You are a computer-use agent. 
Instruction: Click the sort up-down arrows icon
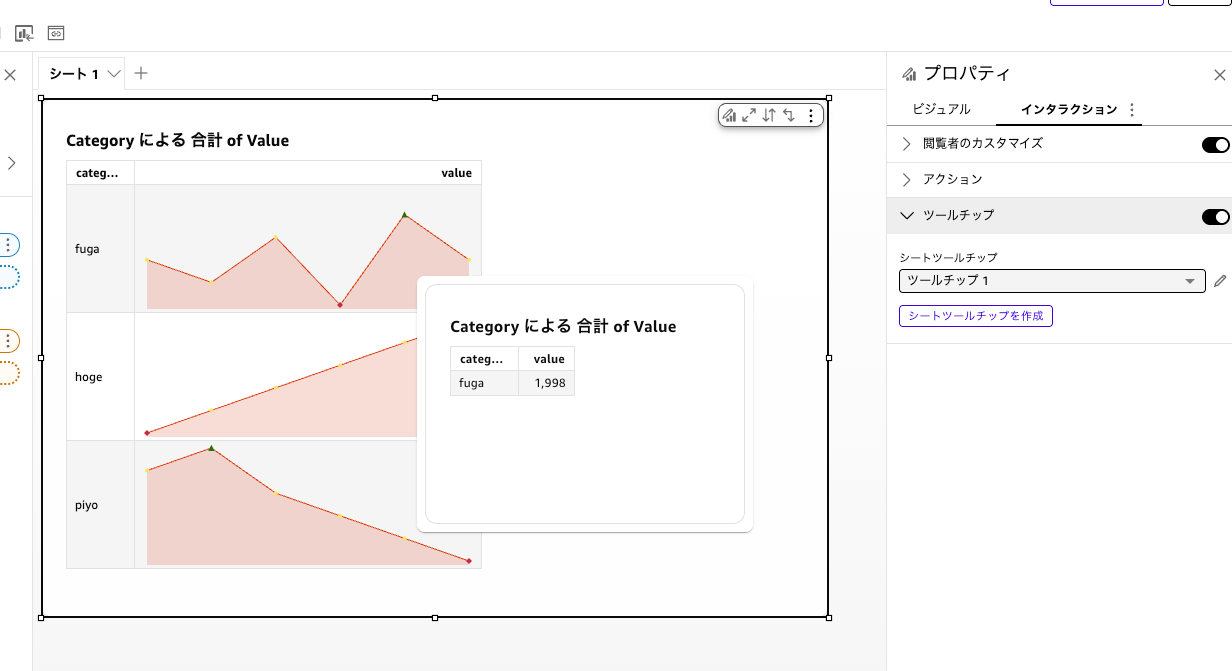point(769,115)
